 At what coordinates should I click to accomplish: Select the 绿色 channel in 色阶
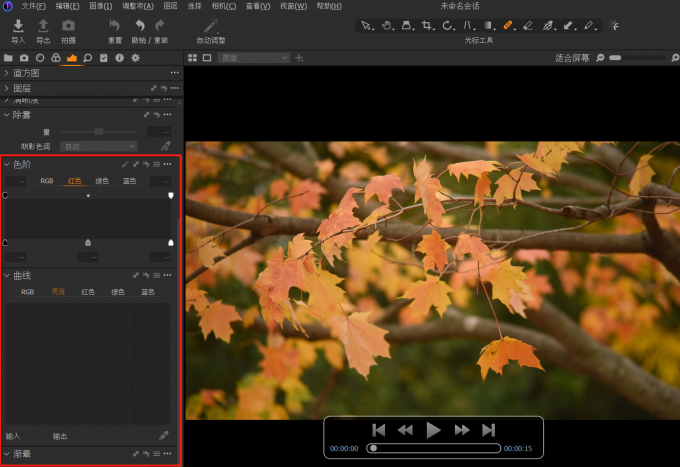102,181
